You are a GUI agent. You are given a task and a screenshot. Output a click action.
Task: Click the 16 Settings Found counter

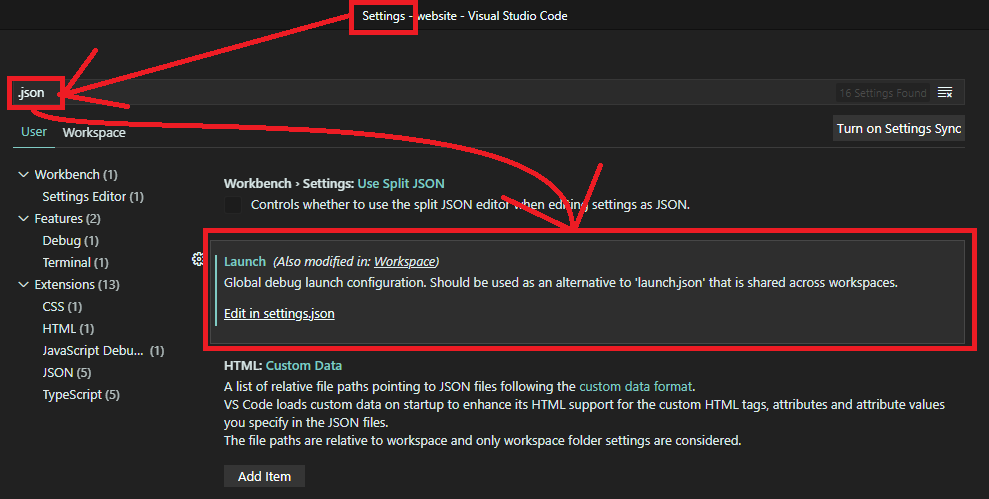coord(882,93)
